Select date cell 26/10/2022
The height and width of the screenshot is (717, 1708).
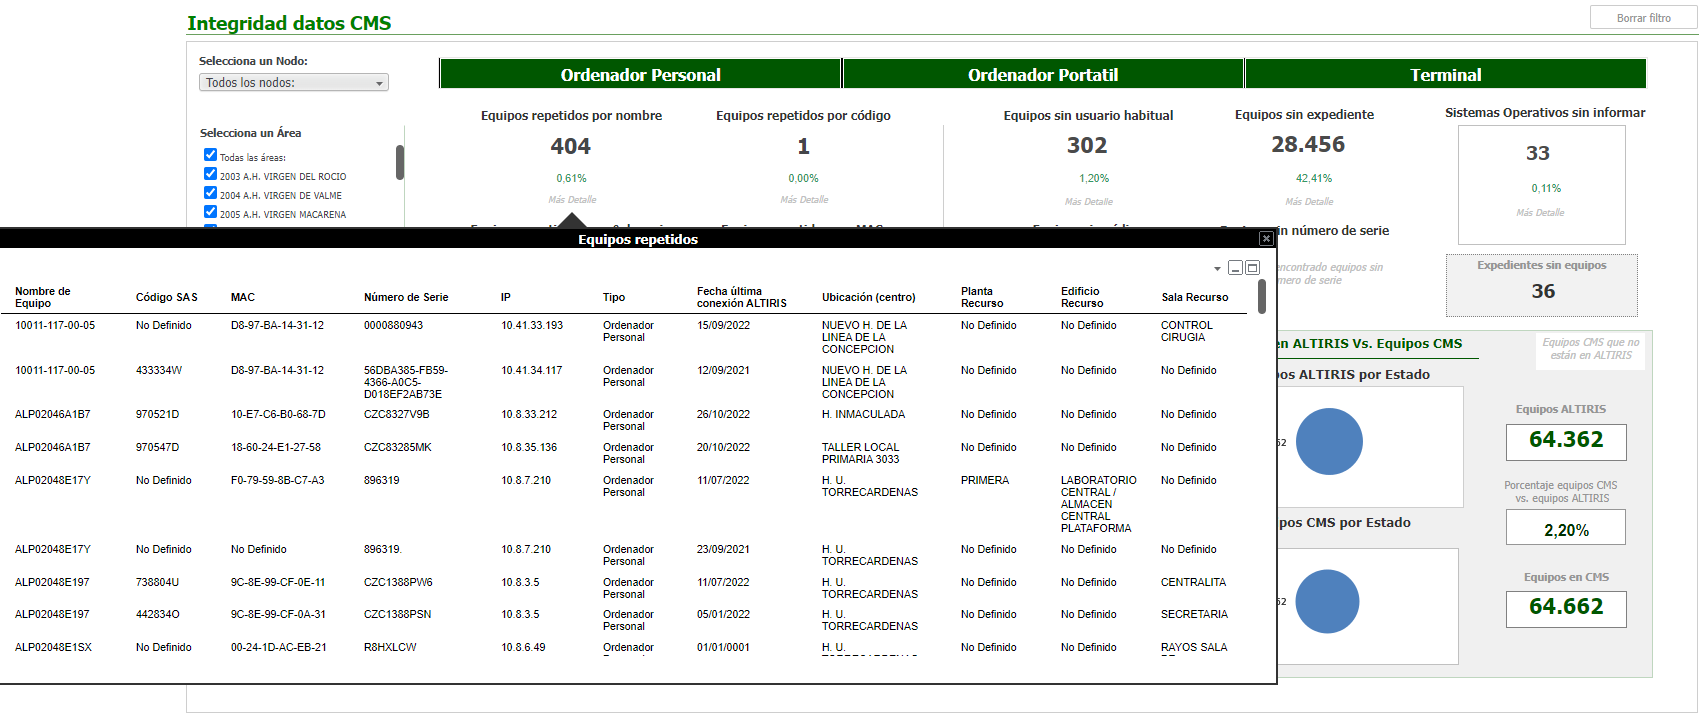(x=723, y=415)
